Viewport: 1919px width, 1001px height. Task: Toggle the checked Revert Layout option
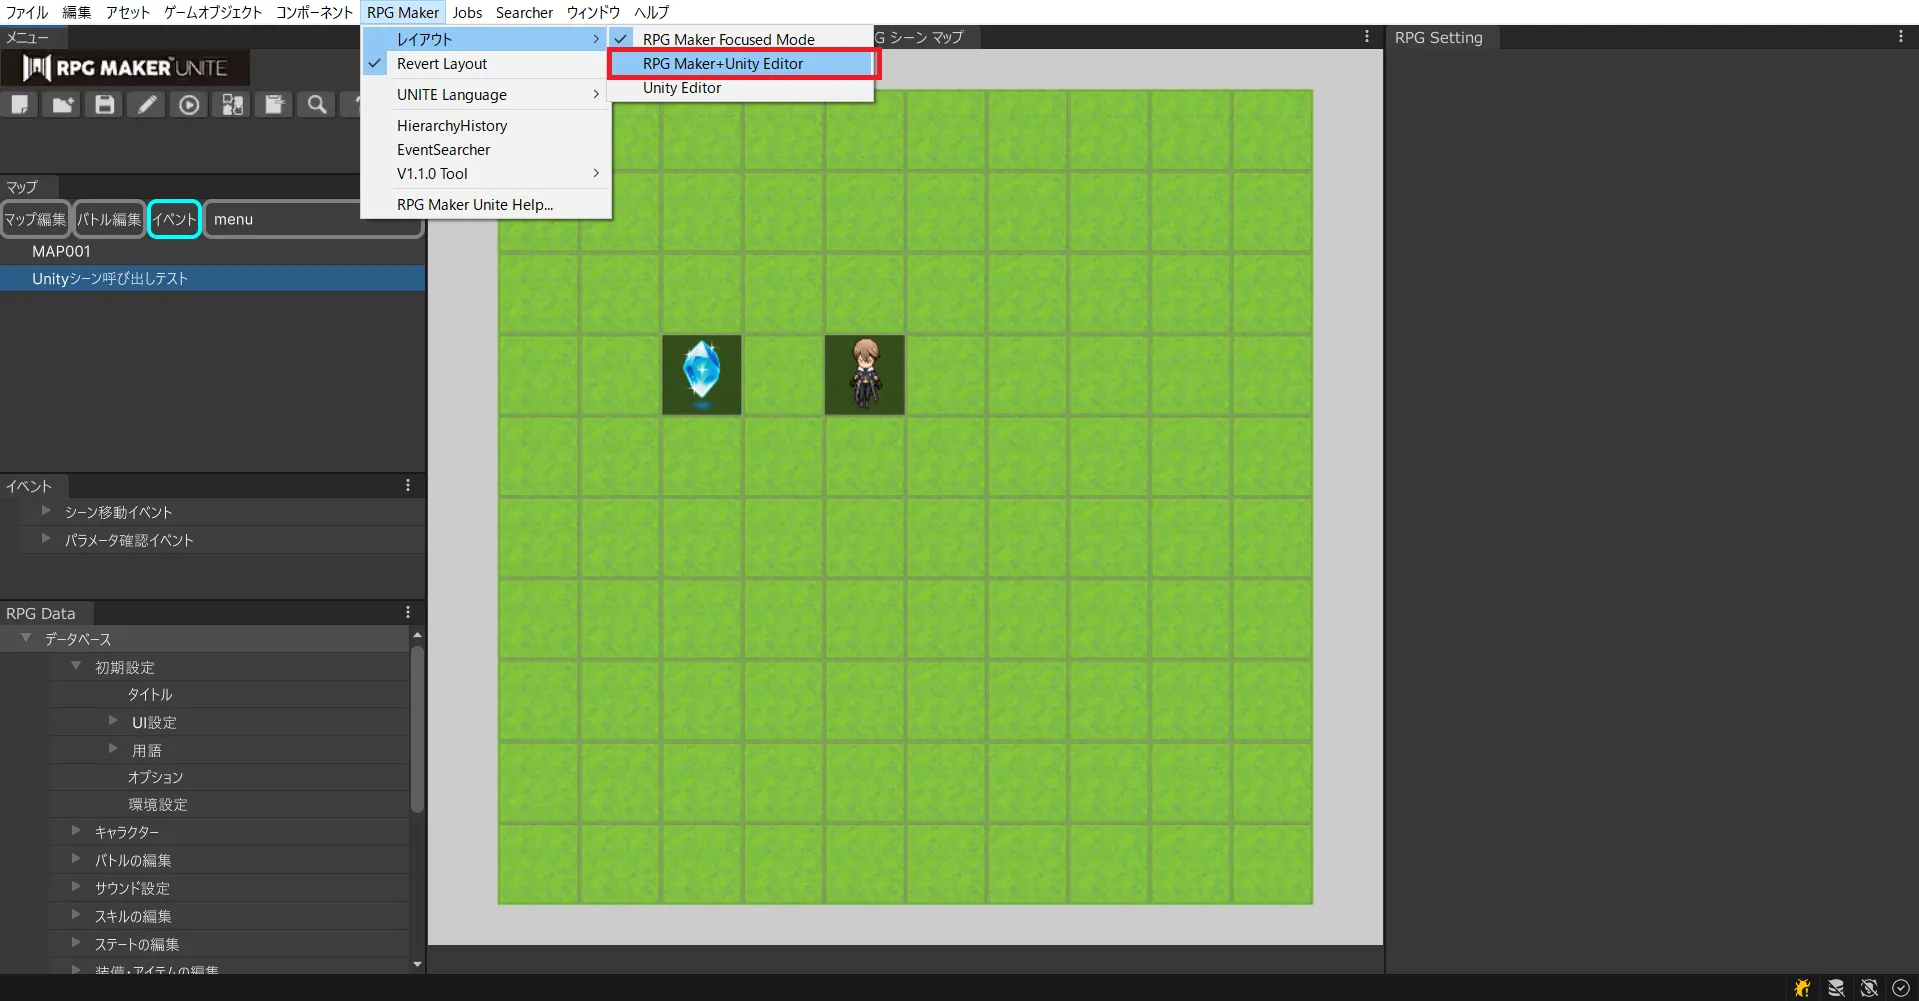(x=441, y=64)
